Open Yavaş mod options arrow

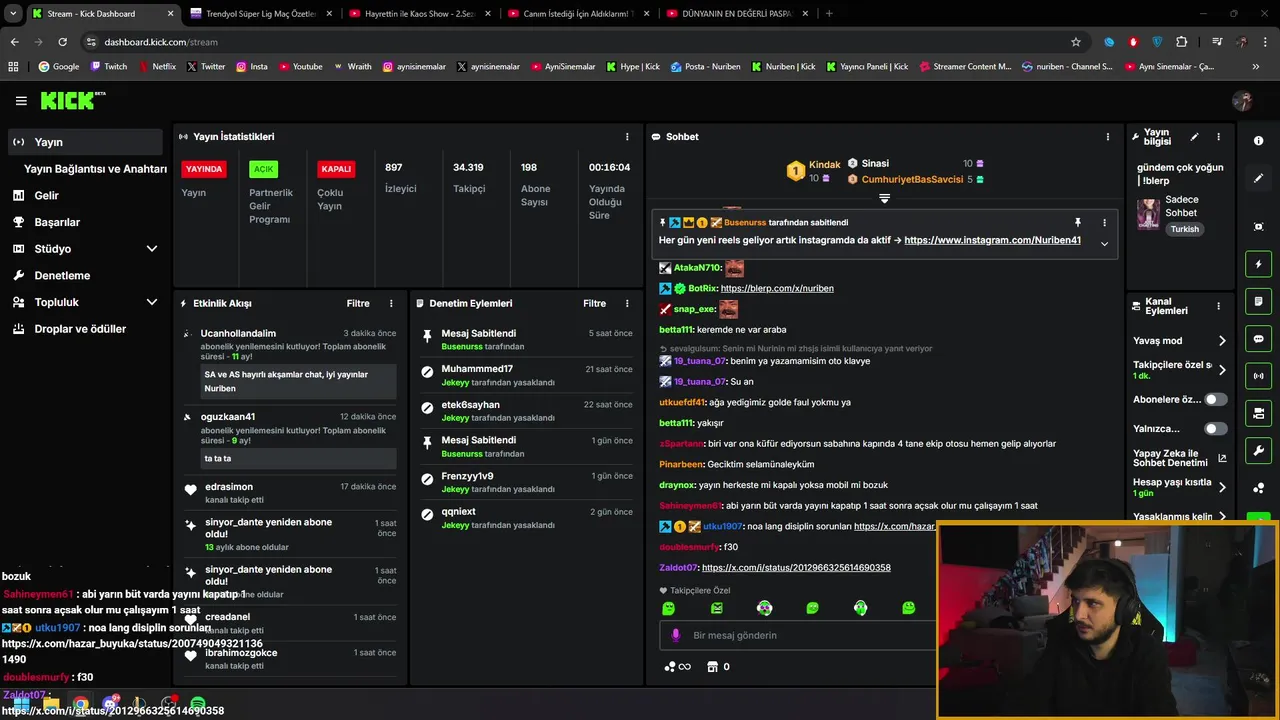(x=1222, y=341)
